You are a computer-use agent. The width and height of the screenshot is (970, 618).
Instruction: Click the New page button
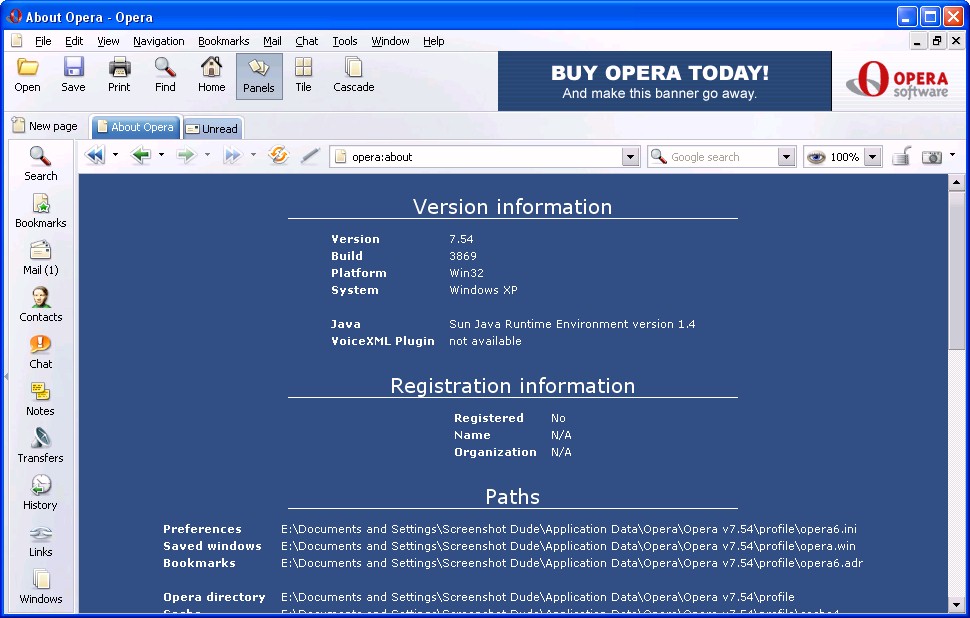point(45,126)
